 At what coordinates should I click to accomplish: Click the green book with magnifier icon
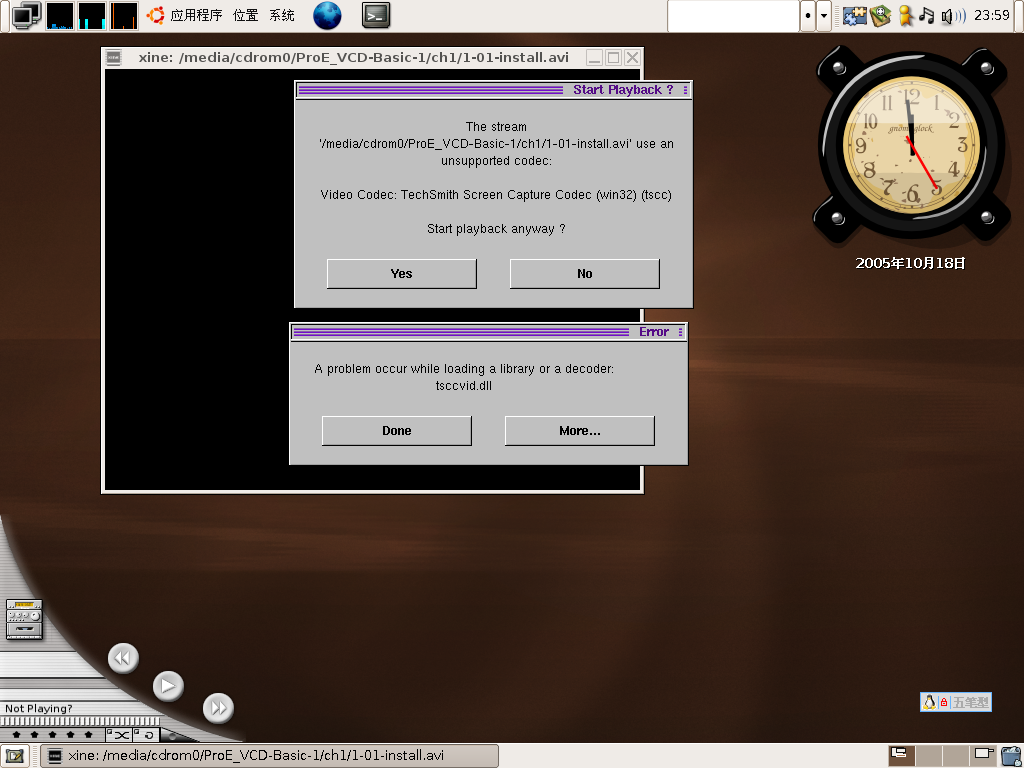pyautogui.click(x=880, y=16)
